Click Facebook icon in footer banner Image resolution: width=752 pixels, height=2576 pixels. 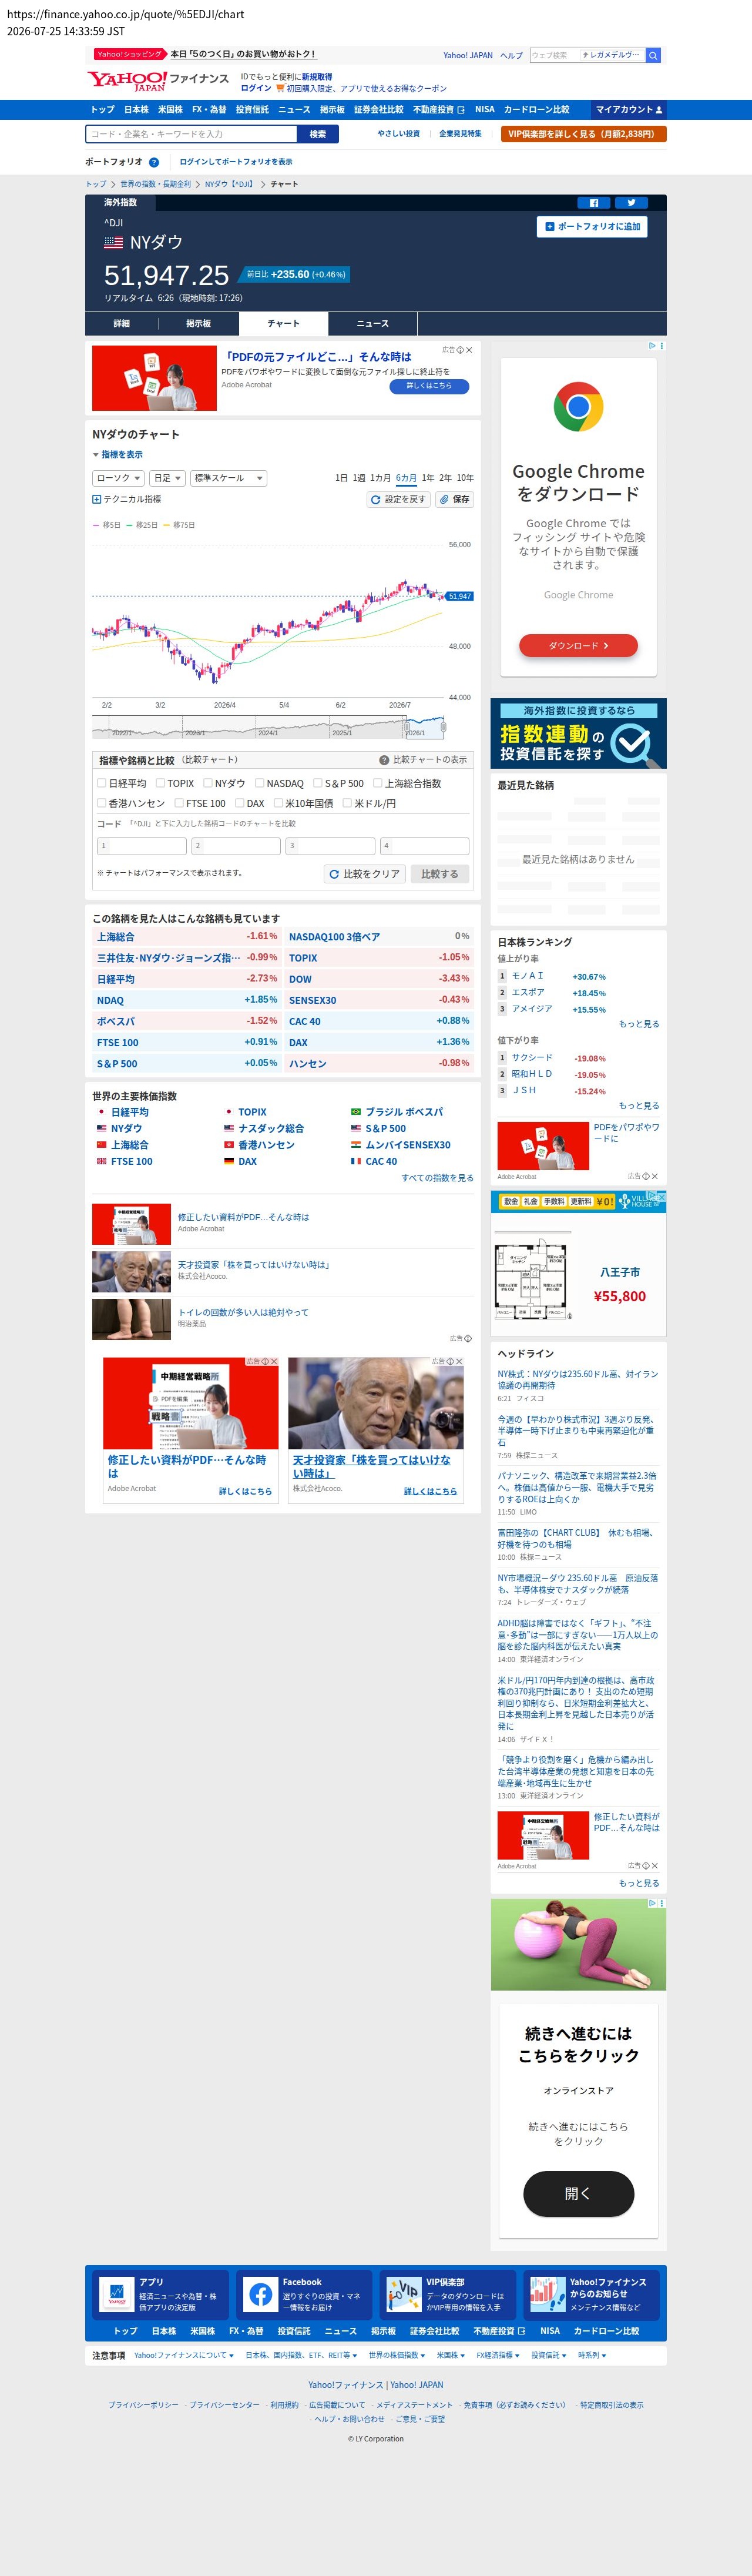coord(260,2295)
